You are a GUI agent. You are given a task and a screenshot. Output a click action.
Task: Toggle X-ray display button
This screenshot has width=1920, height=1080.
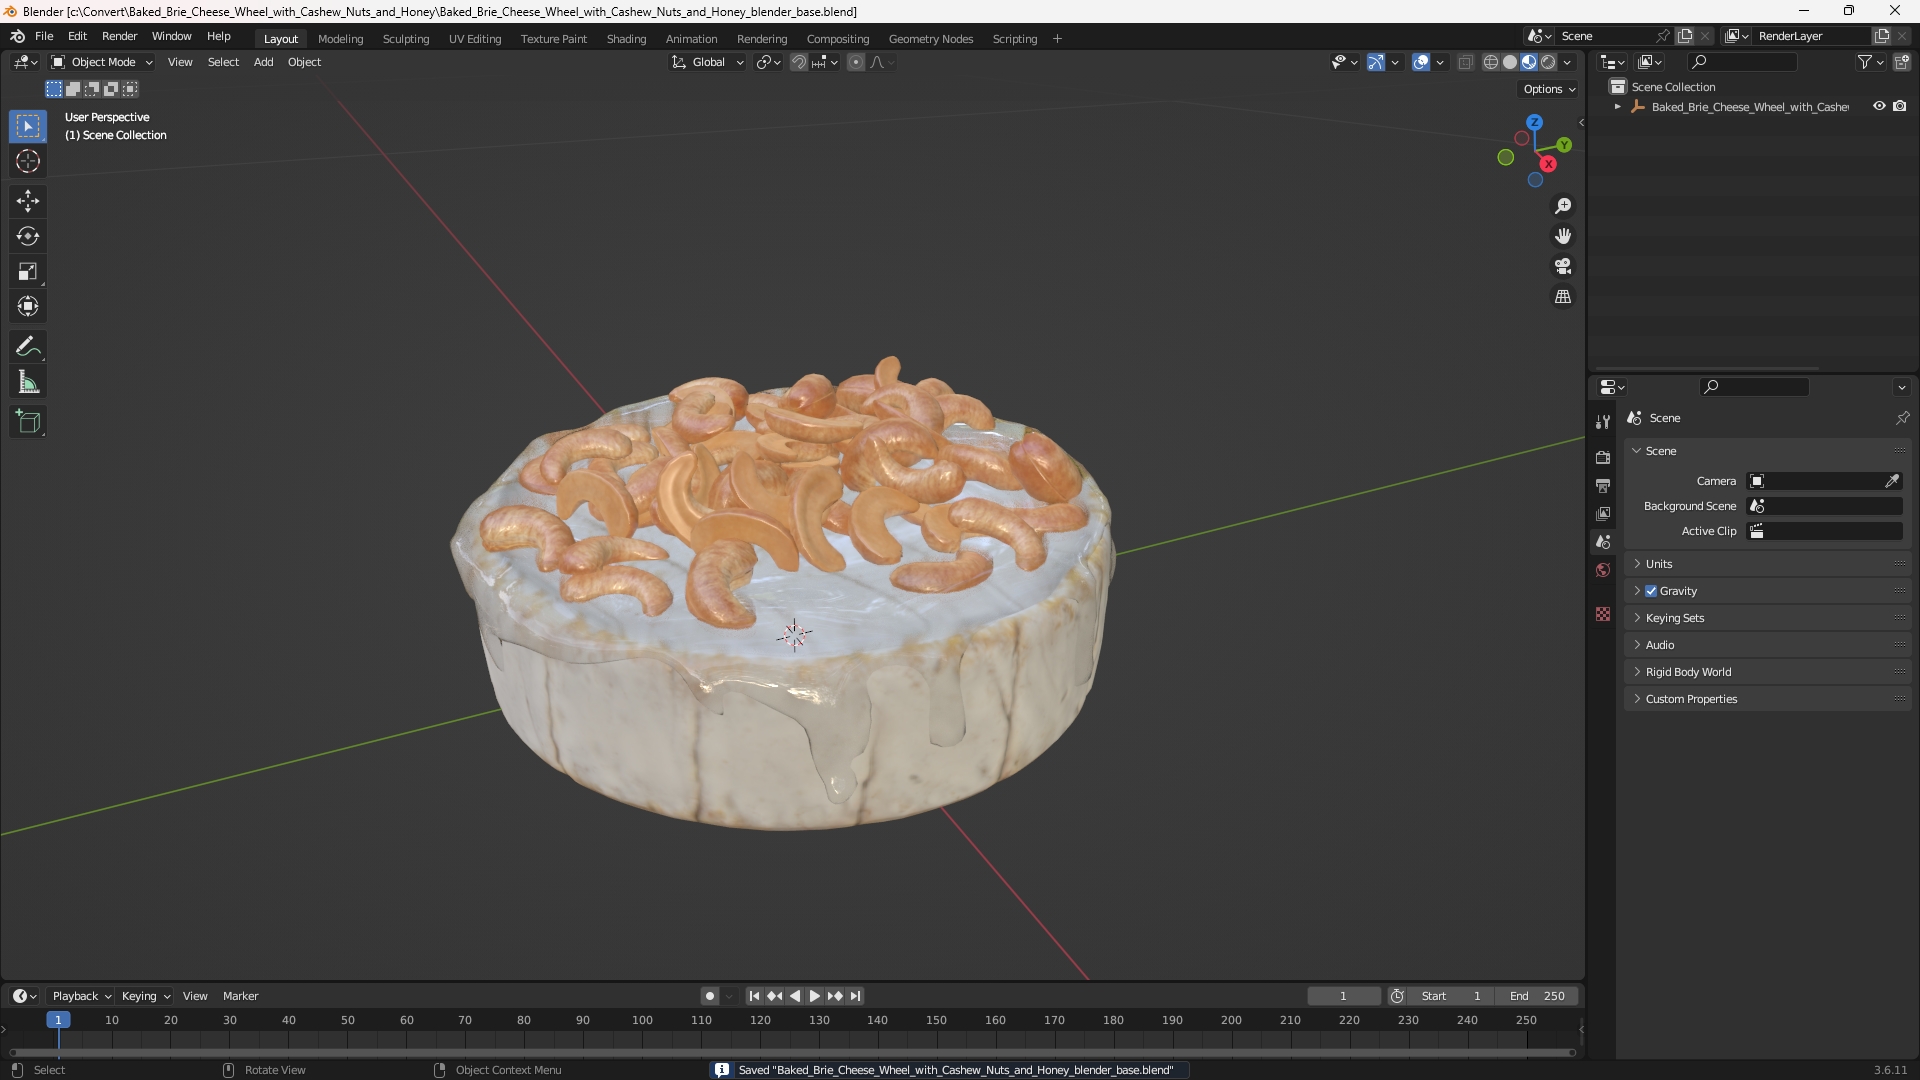[1466, 62]
